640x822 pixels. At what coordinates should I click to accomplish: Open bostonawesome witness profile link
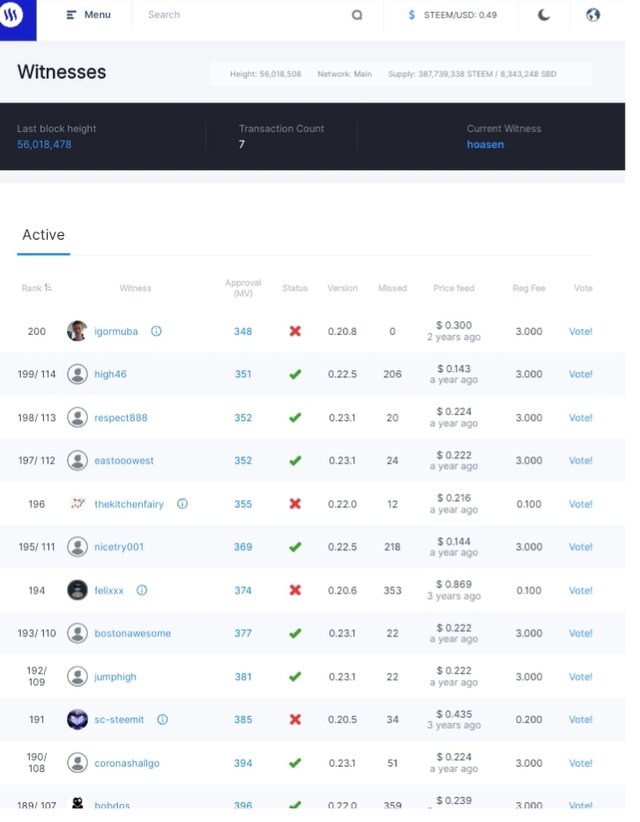[133, 633]
